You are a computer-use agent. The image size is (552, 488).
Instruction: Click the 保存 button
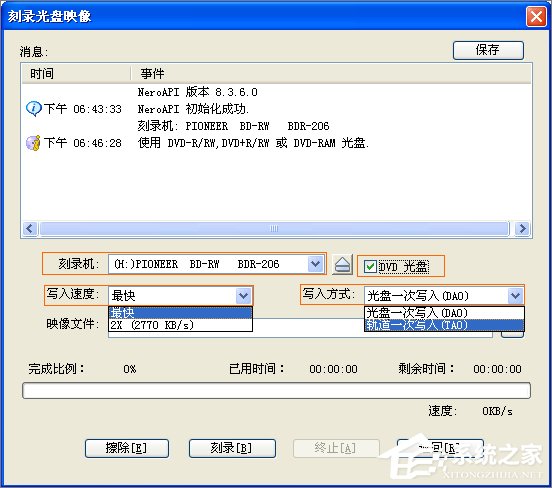pyautogui.click(x=488, y=50)
